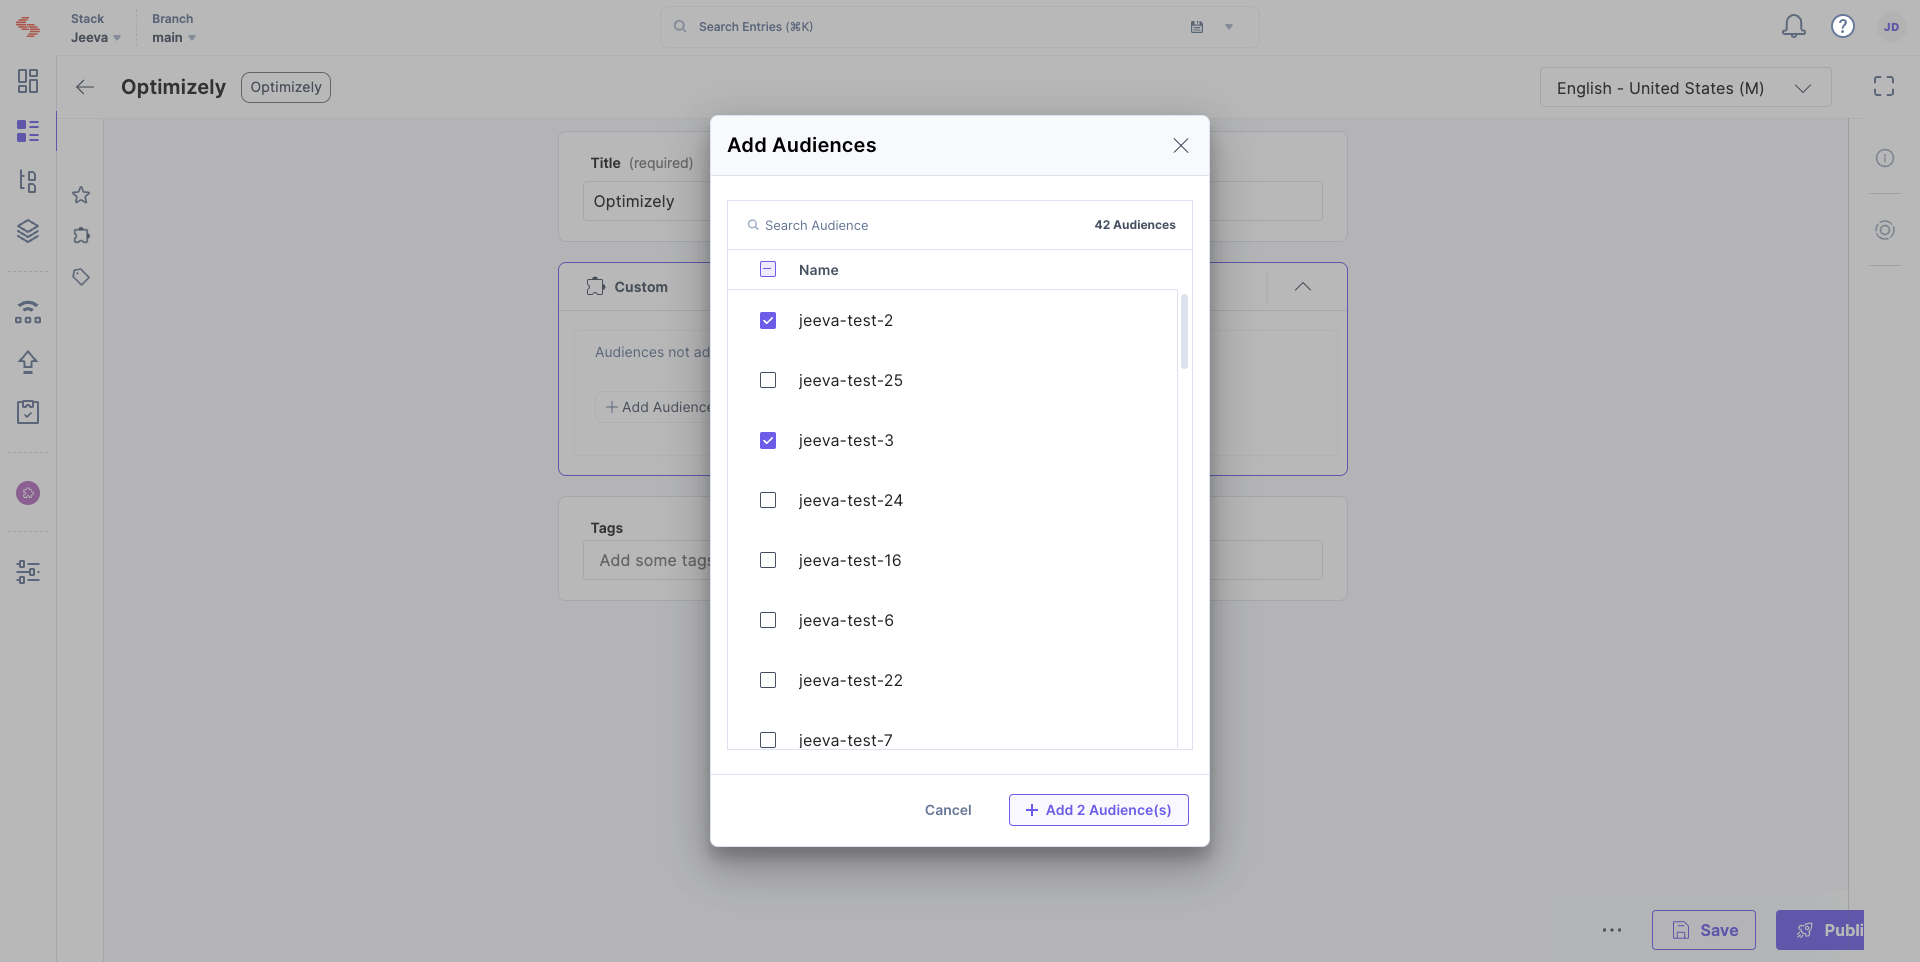Open the target icon in right panel
The height and width of the screenshot is (962, 1920).
pyautogui.click(x=1885, y=230)
